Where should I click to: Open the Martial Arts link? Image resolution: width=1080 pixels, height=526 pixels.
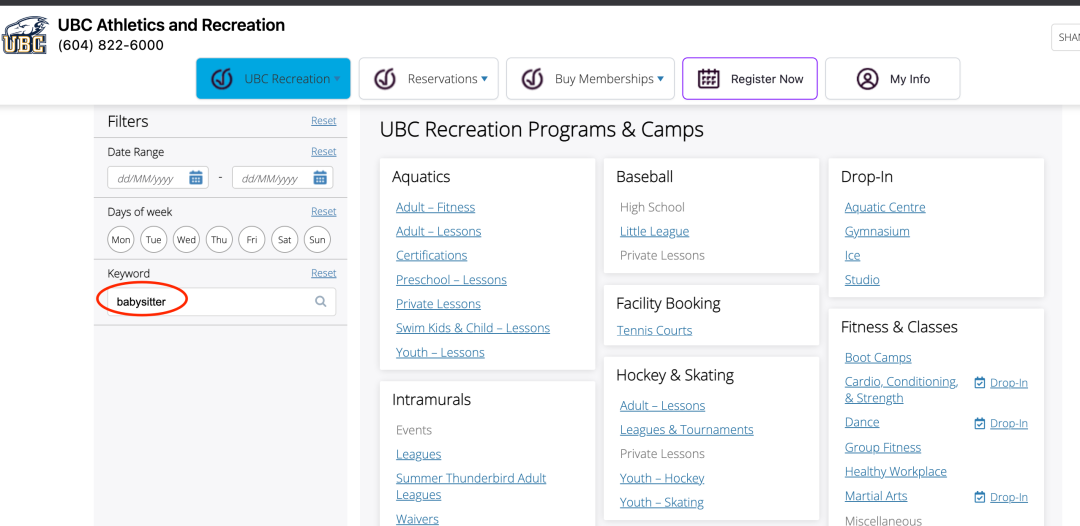click(x=876, y=496)
